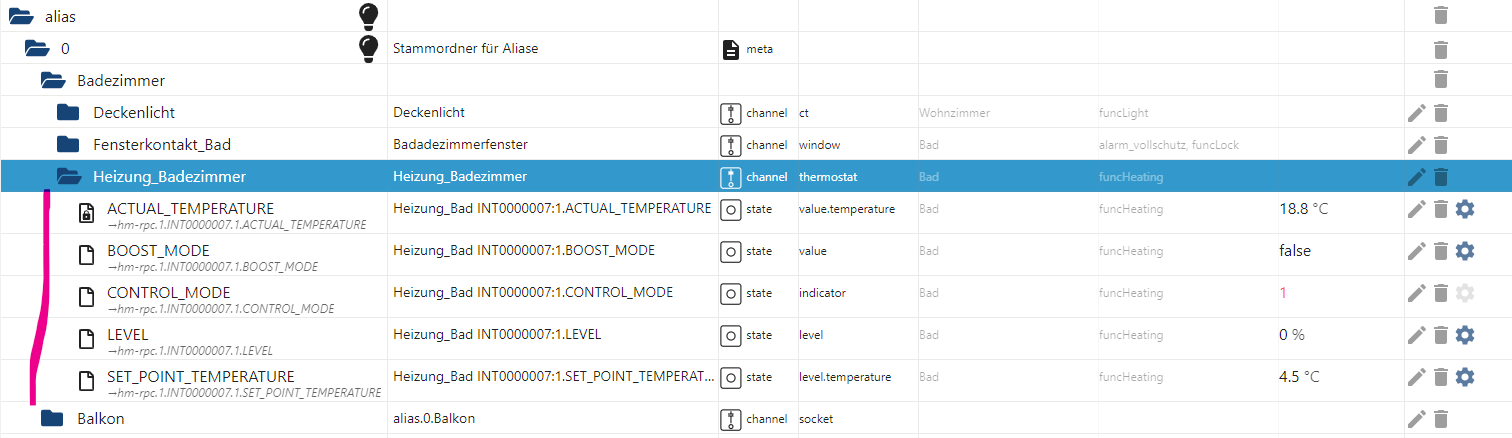Click the meta type cell
Image resolution: width=1512 pixels, height=438 pixels.
759,49
